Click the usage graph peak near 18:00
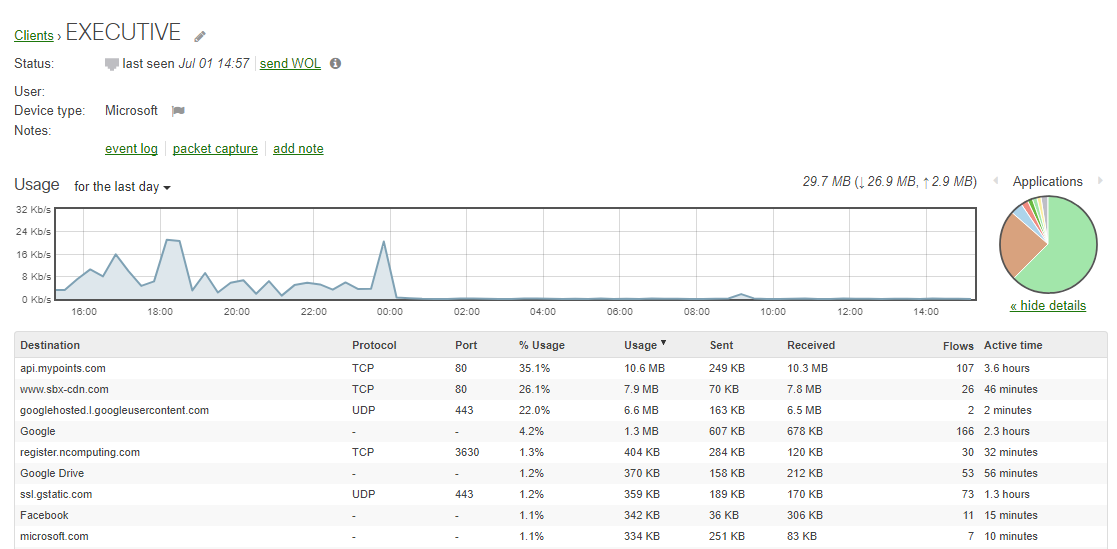1117x549 pixels. click(x=171, y=241)
